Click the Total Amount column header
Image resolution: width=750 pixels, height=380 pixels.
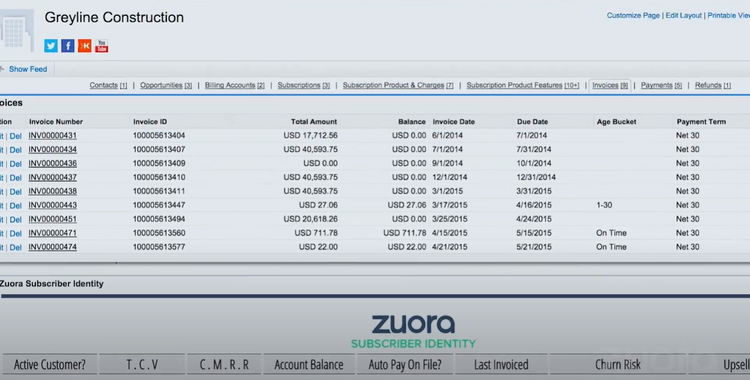314,122
